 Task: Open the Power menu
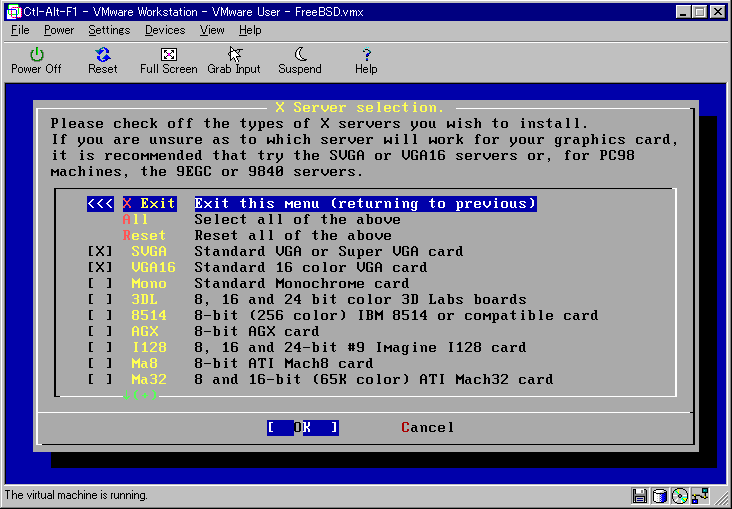click(x=59, y=30)
